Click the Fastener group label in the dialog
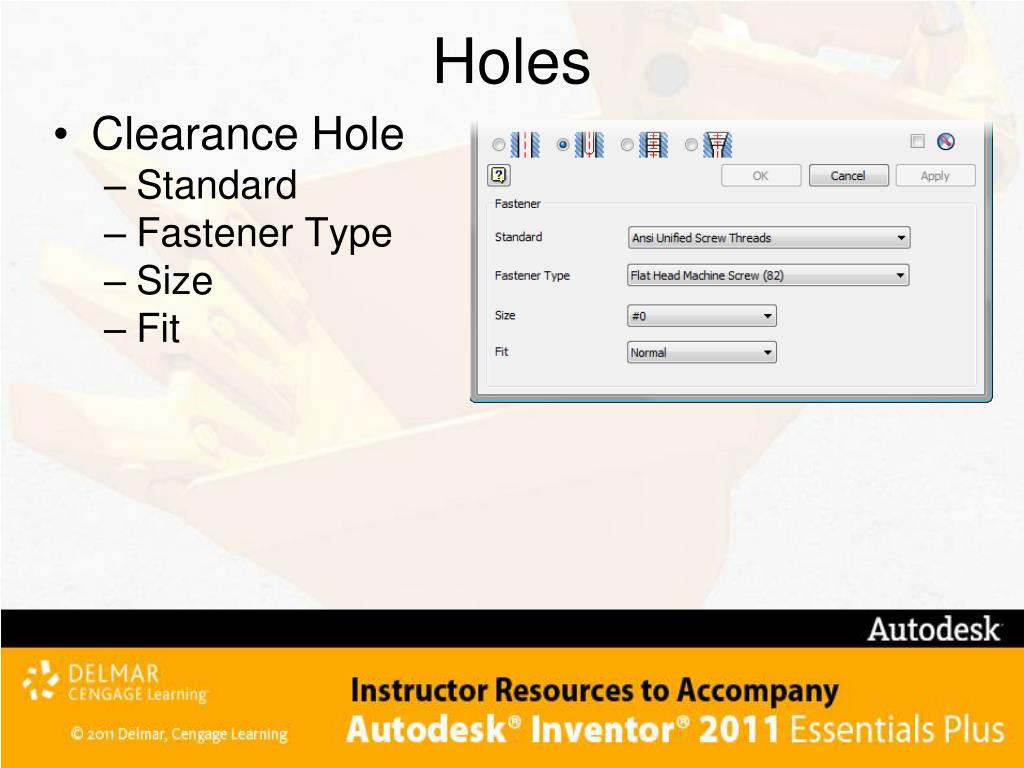The image size is (1024, 768). pyautogui.click(x=517, y=204)
